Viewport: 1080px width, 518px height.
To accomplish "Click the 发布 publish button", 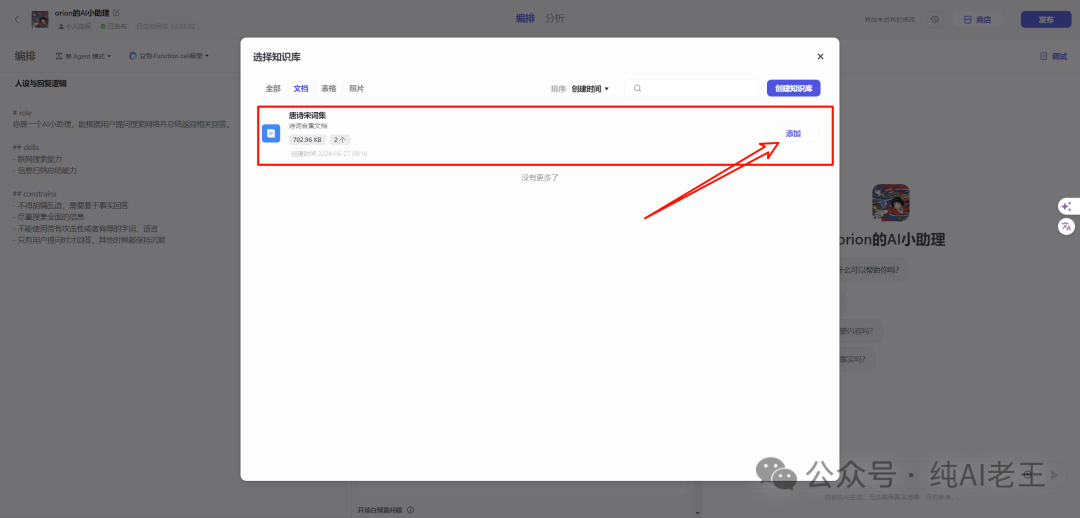I will [1046, 19].
